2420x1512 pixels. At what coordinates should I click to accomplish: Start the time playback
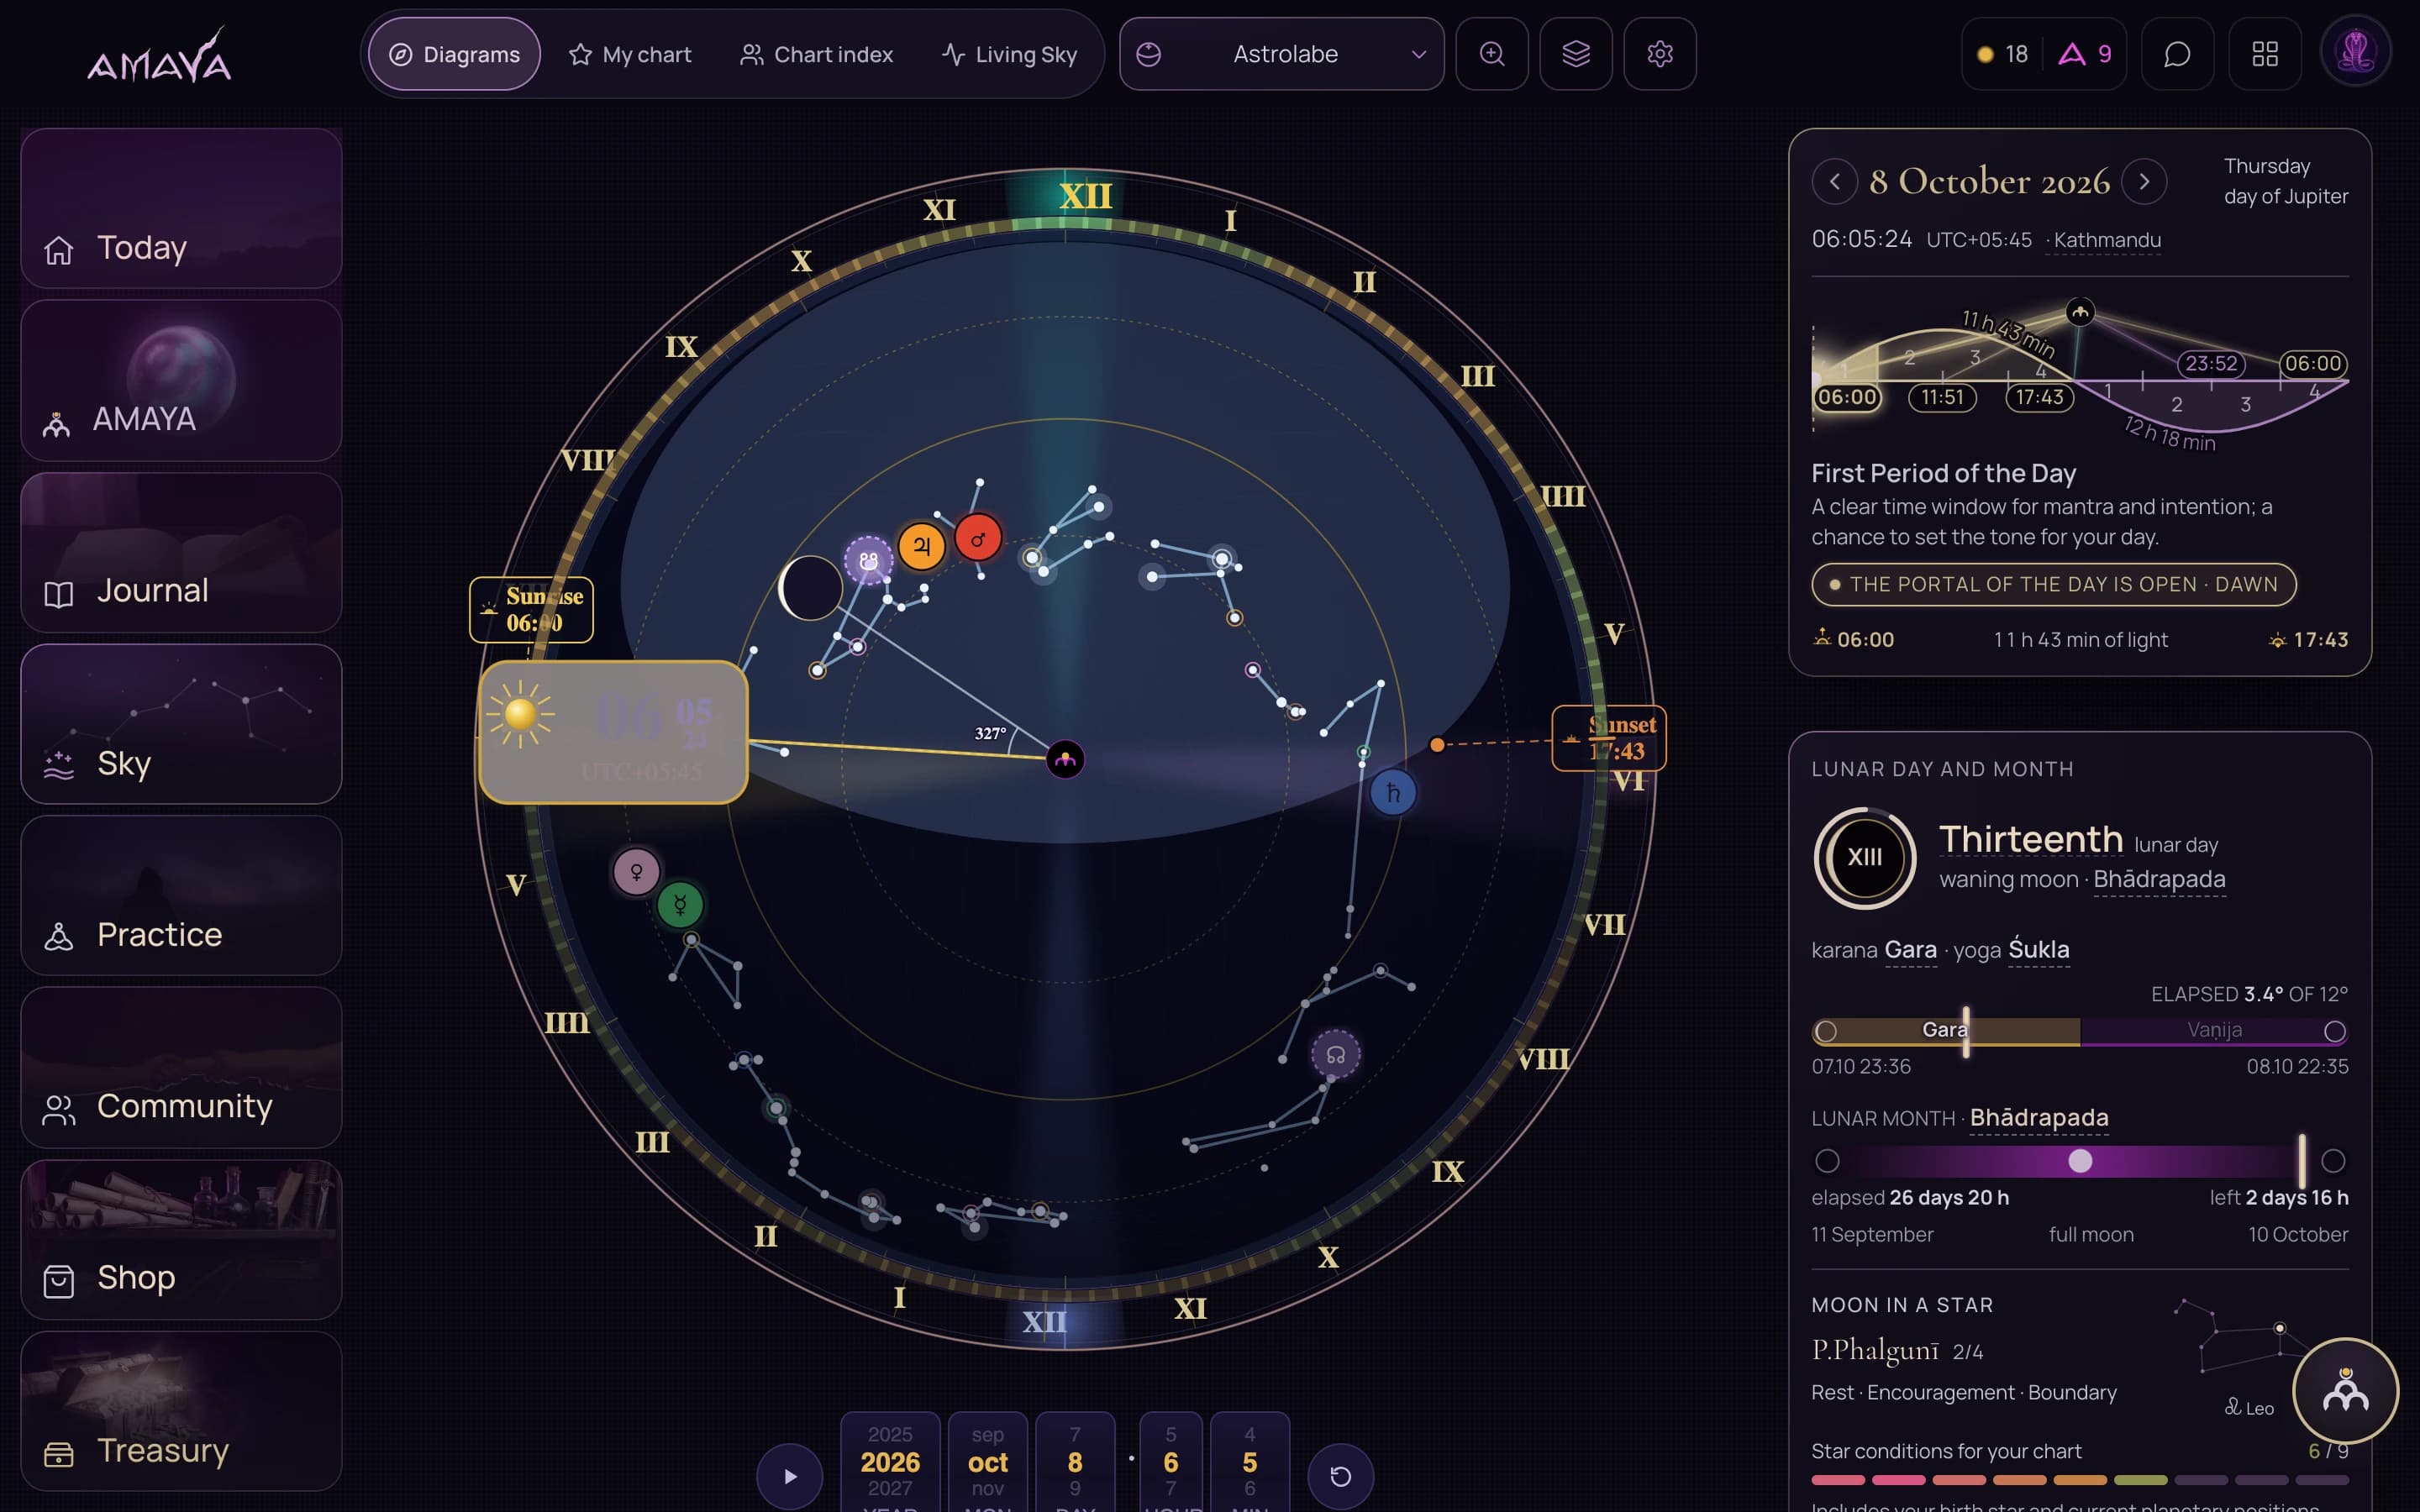tap(790, 1476)
